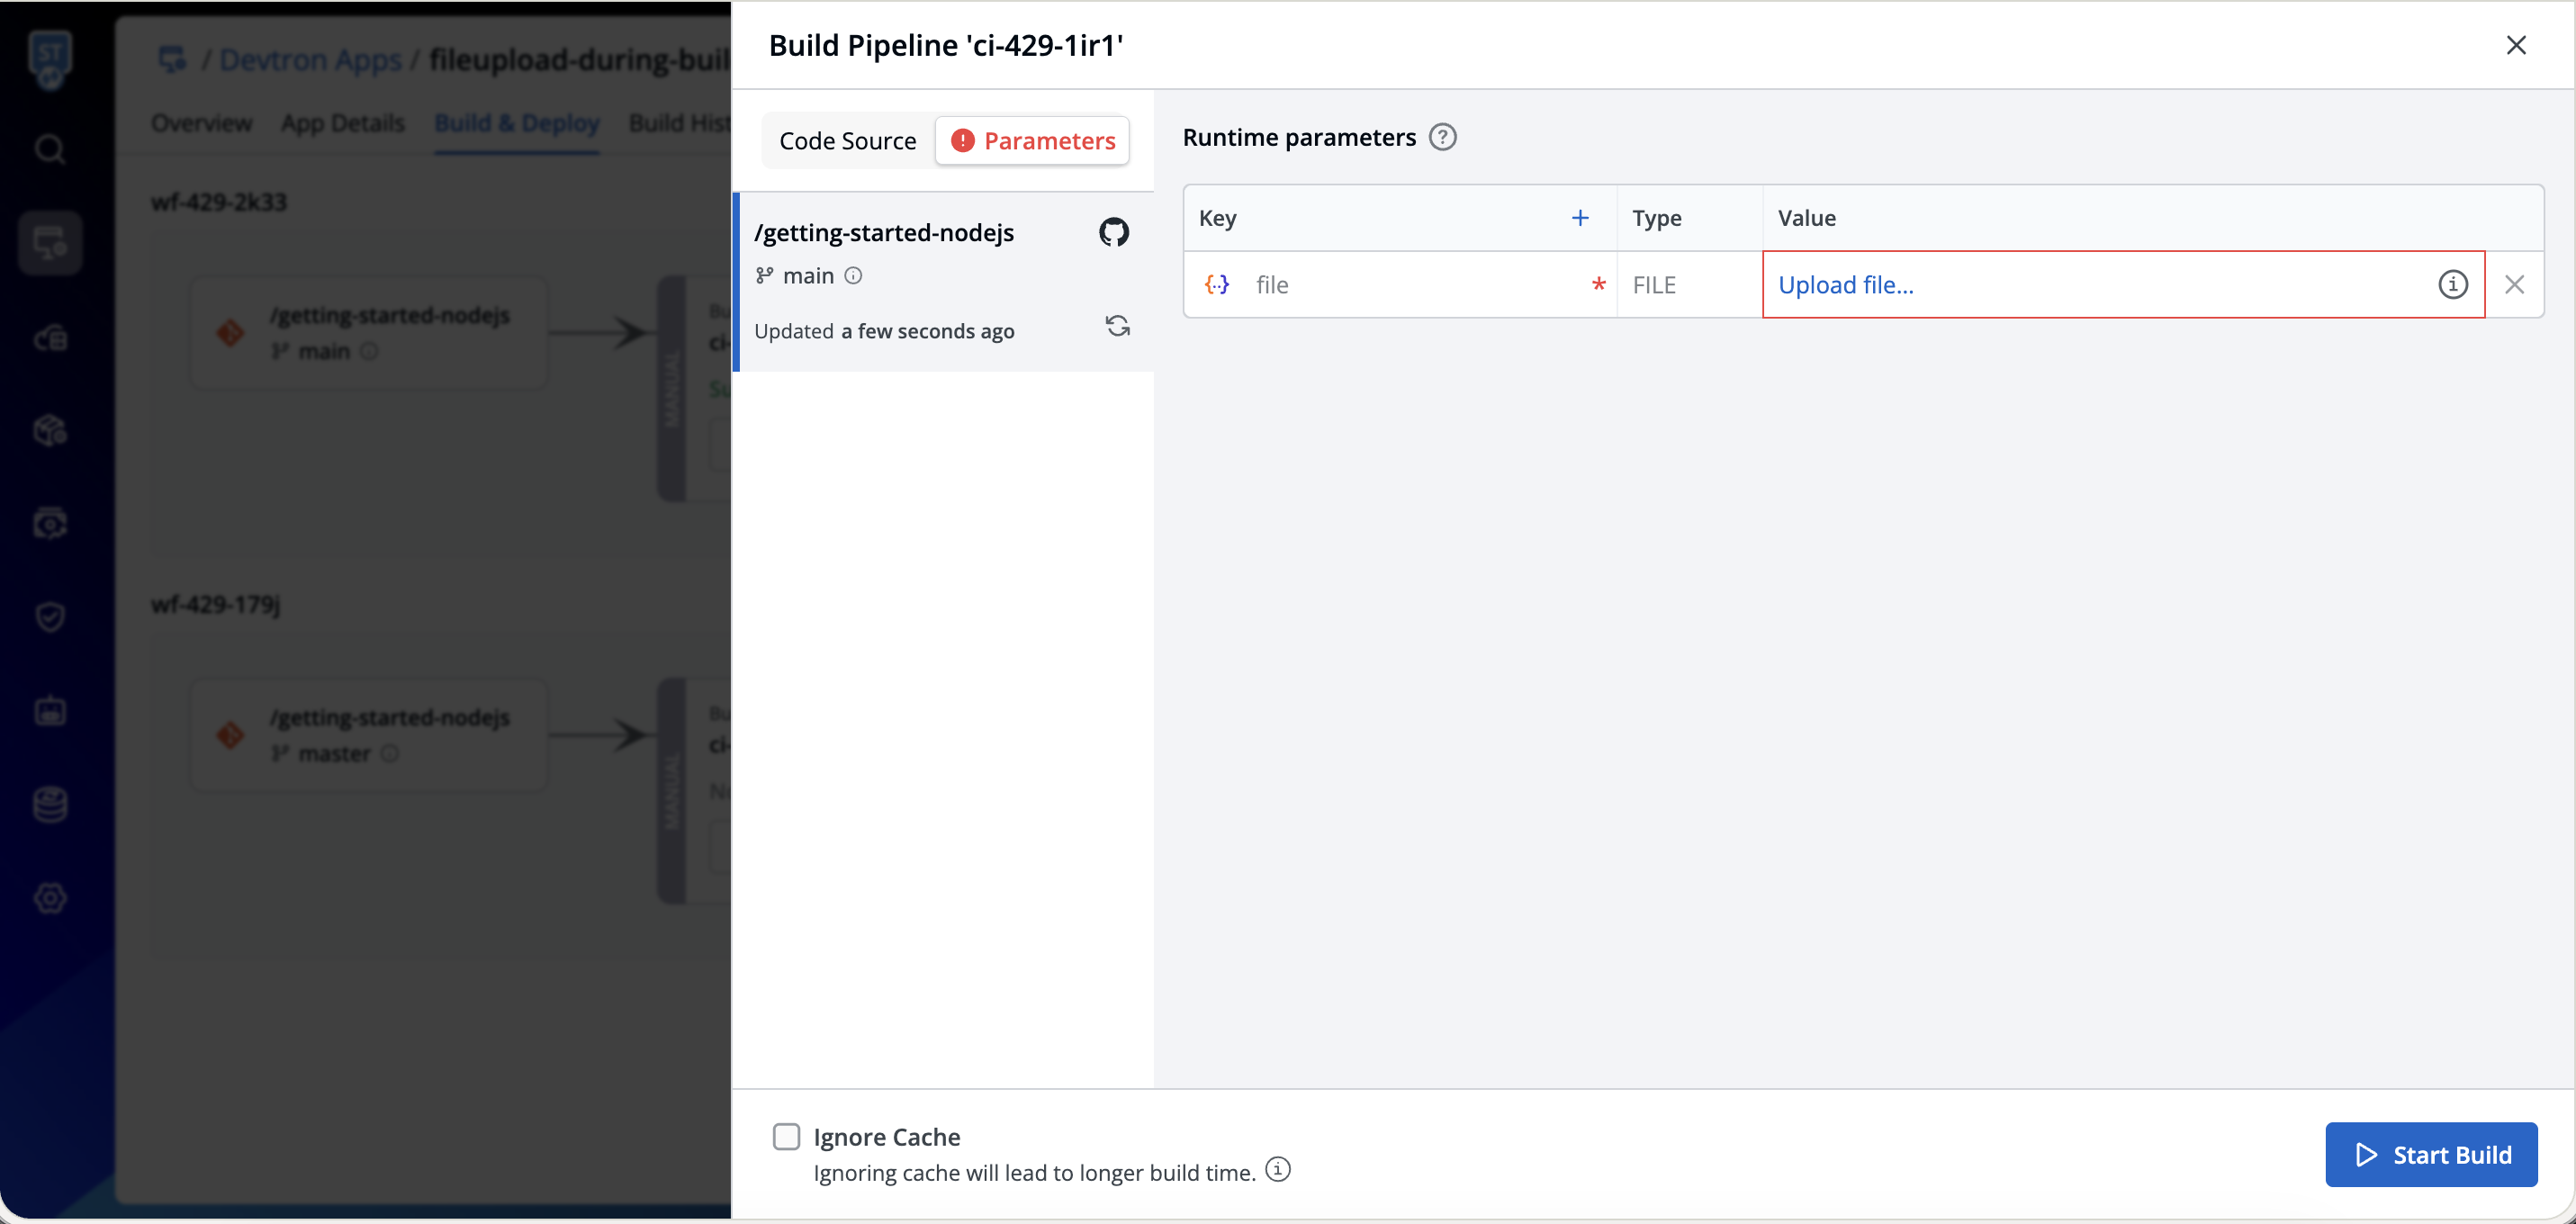Viewport: 2576px width, 1224px height.
Task: Select the Build & Deploy tab
Action: 517,123
